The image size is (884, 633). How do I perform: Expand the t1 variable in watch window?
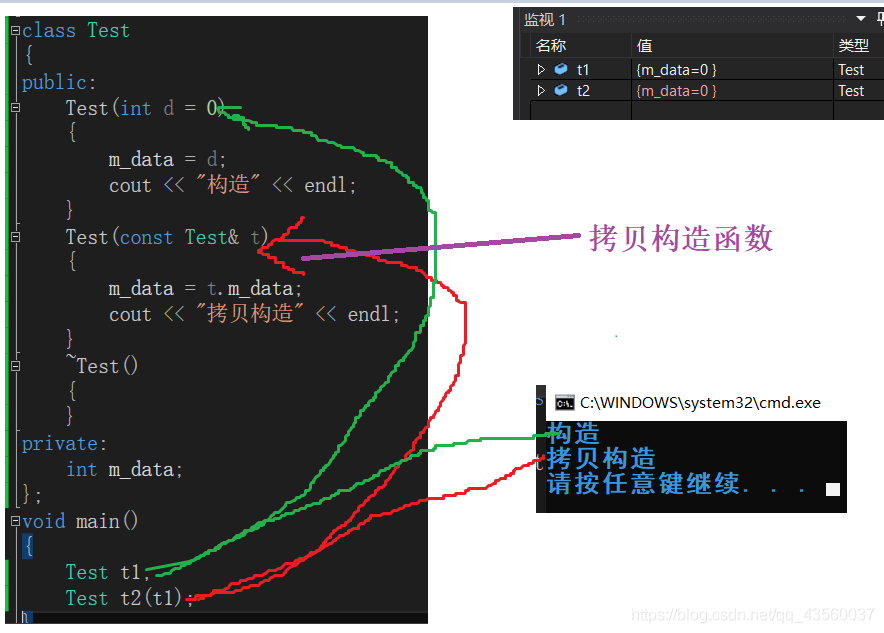[x=541, y=69]
